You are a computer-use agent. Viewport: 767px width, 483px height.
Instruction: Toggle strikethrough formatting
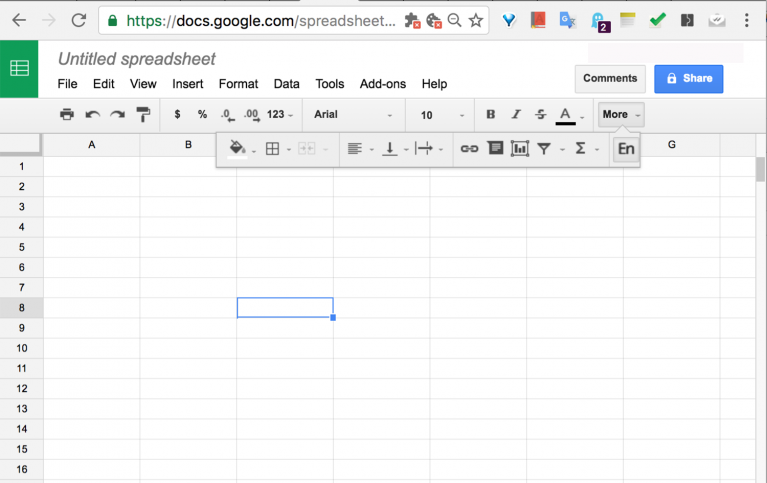541,115
